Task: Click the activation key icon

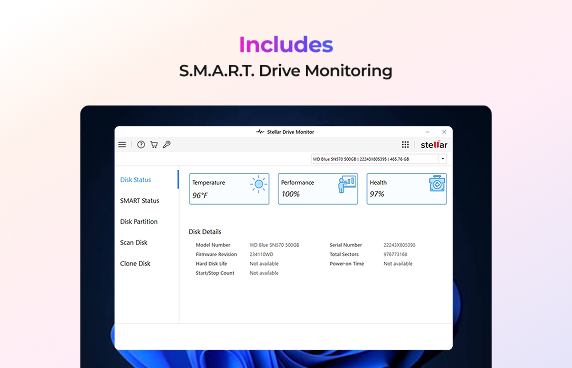Action: point(167,145)
